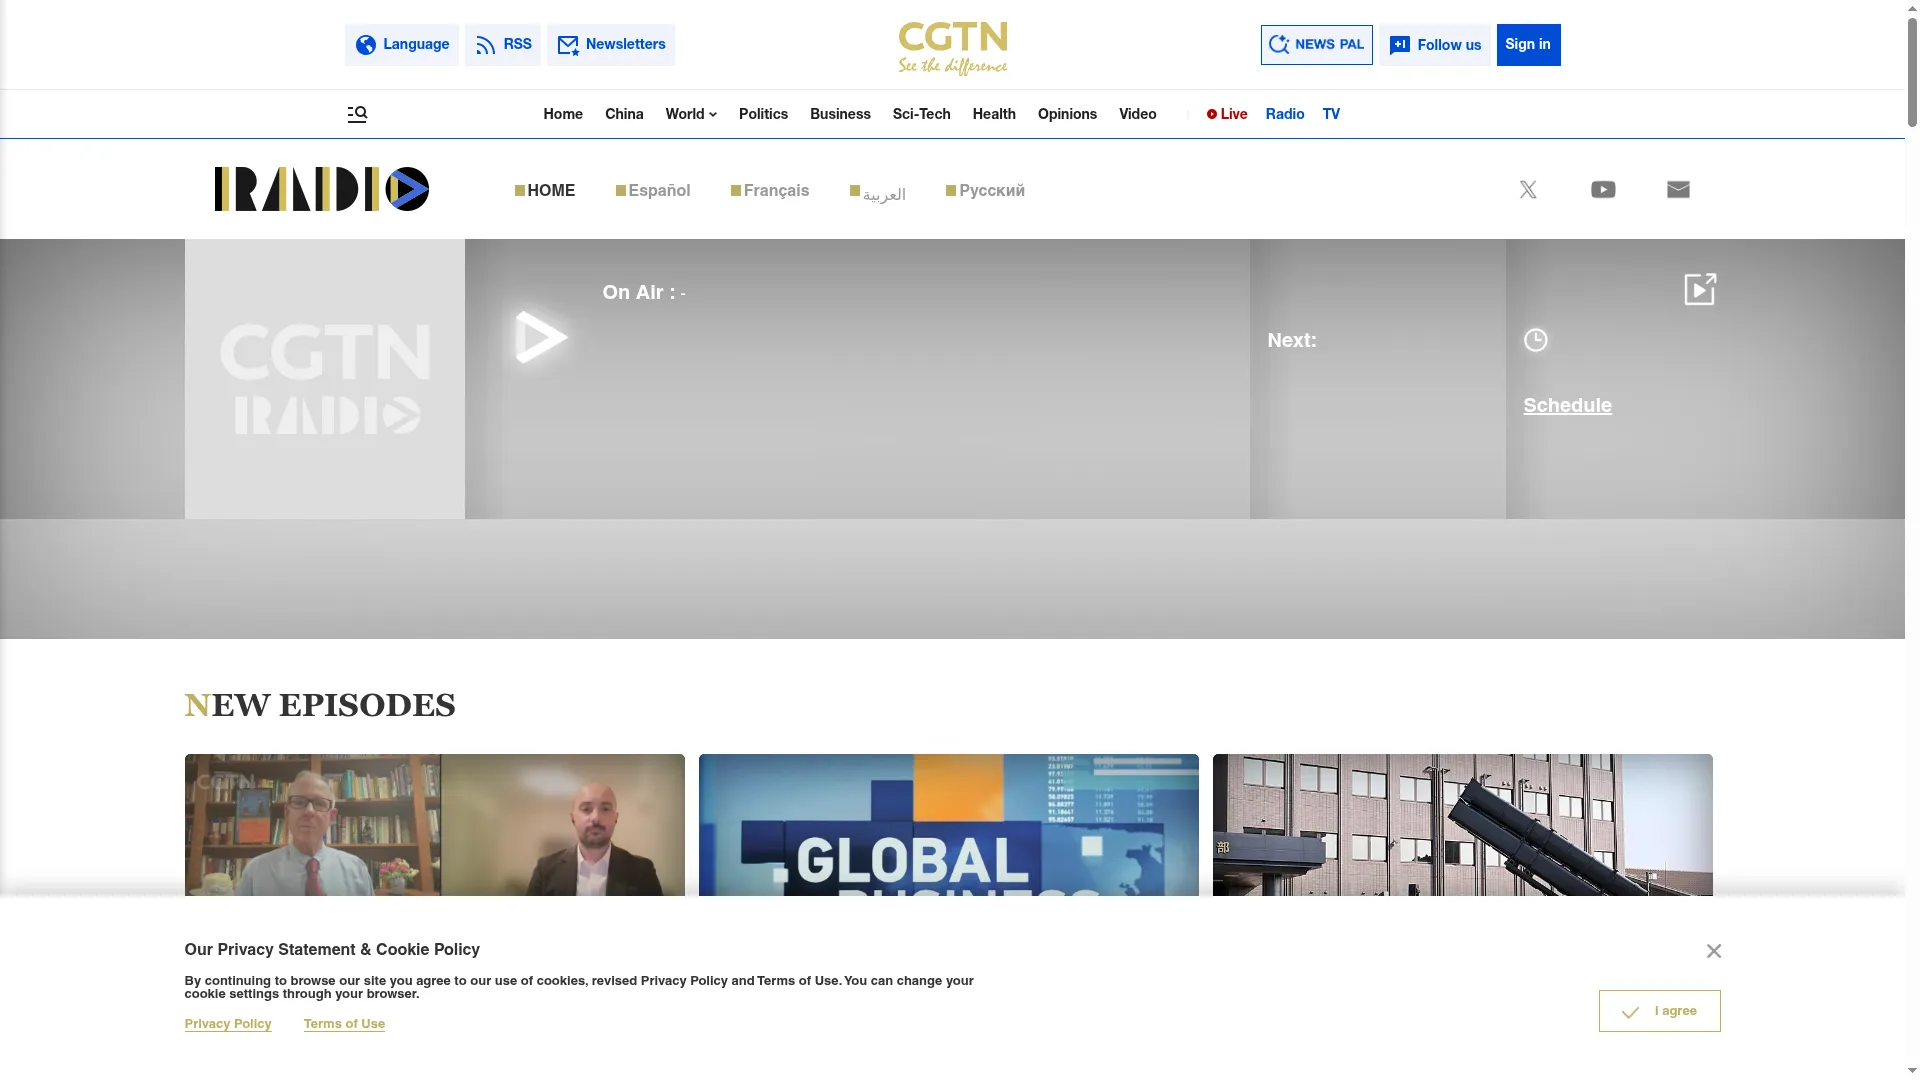The height and width of the screenshot is (1080, 1920).
Task: Open the Radio link in navigation
Action: 1285,114
